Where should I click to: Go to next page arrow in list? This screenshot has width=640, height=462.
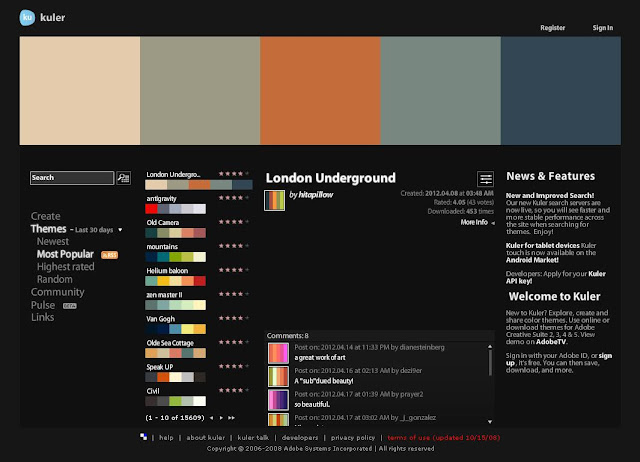pyautogui.click(x=221, y=418)
